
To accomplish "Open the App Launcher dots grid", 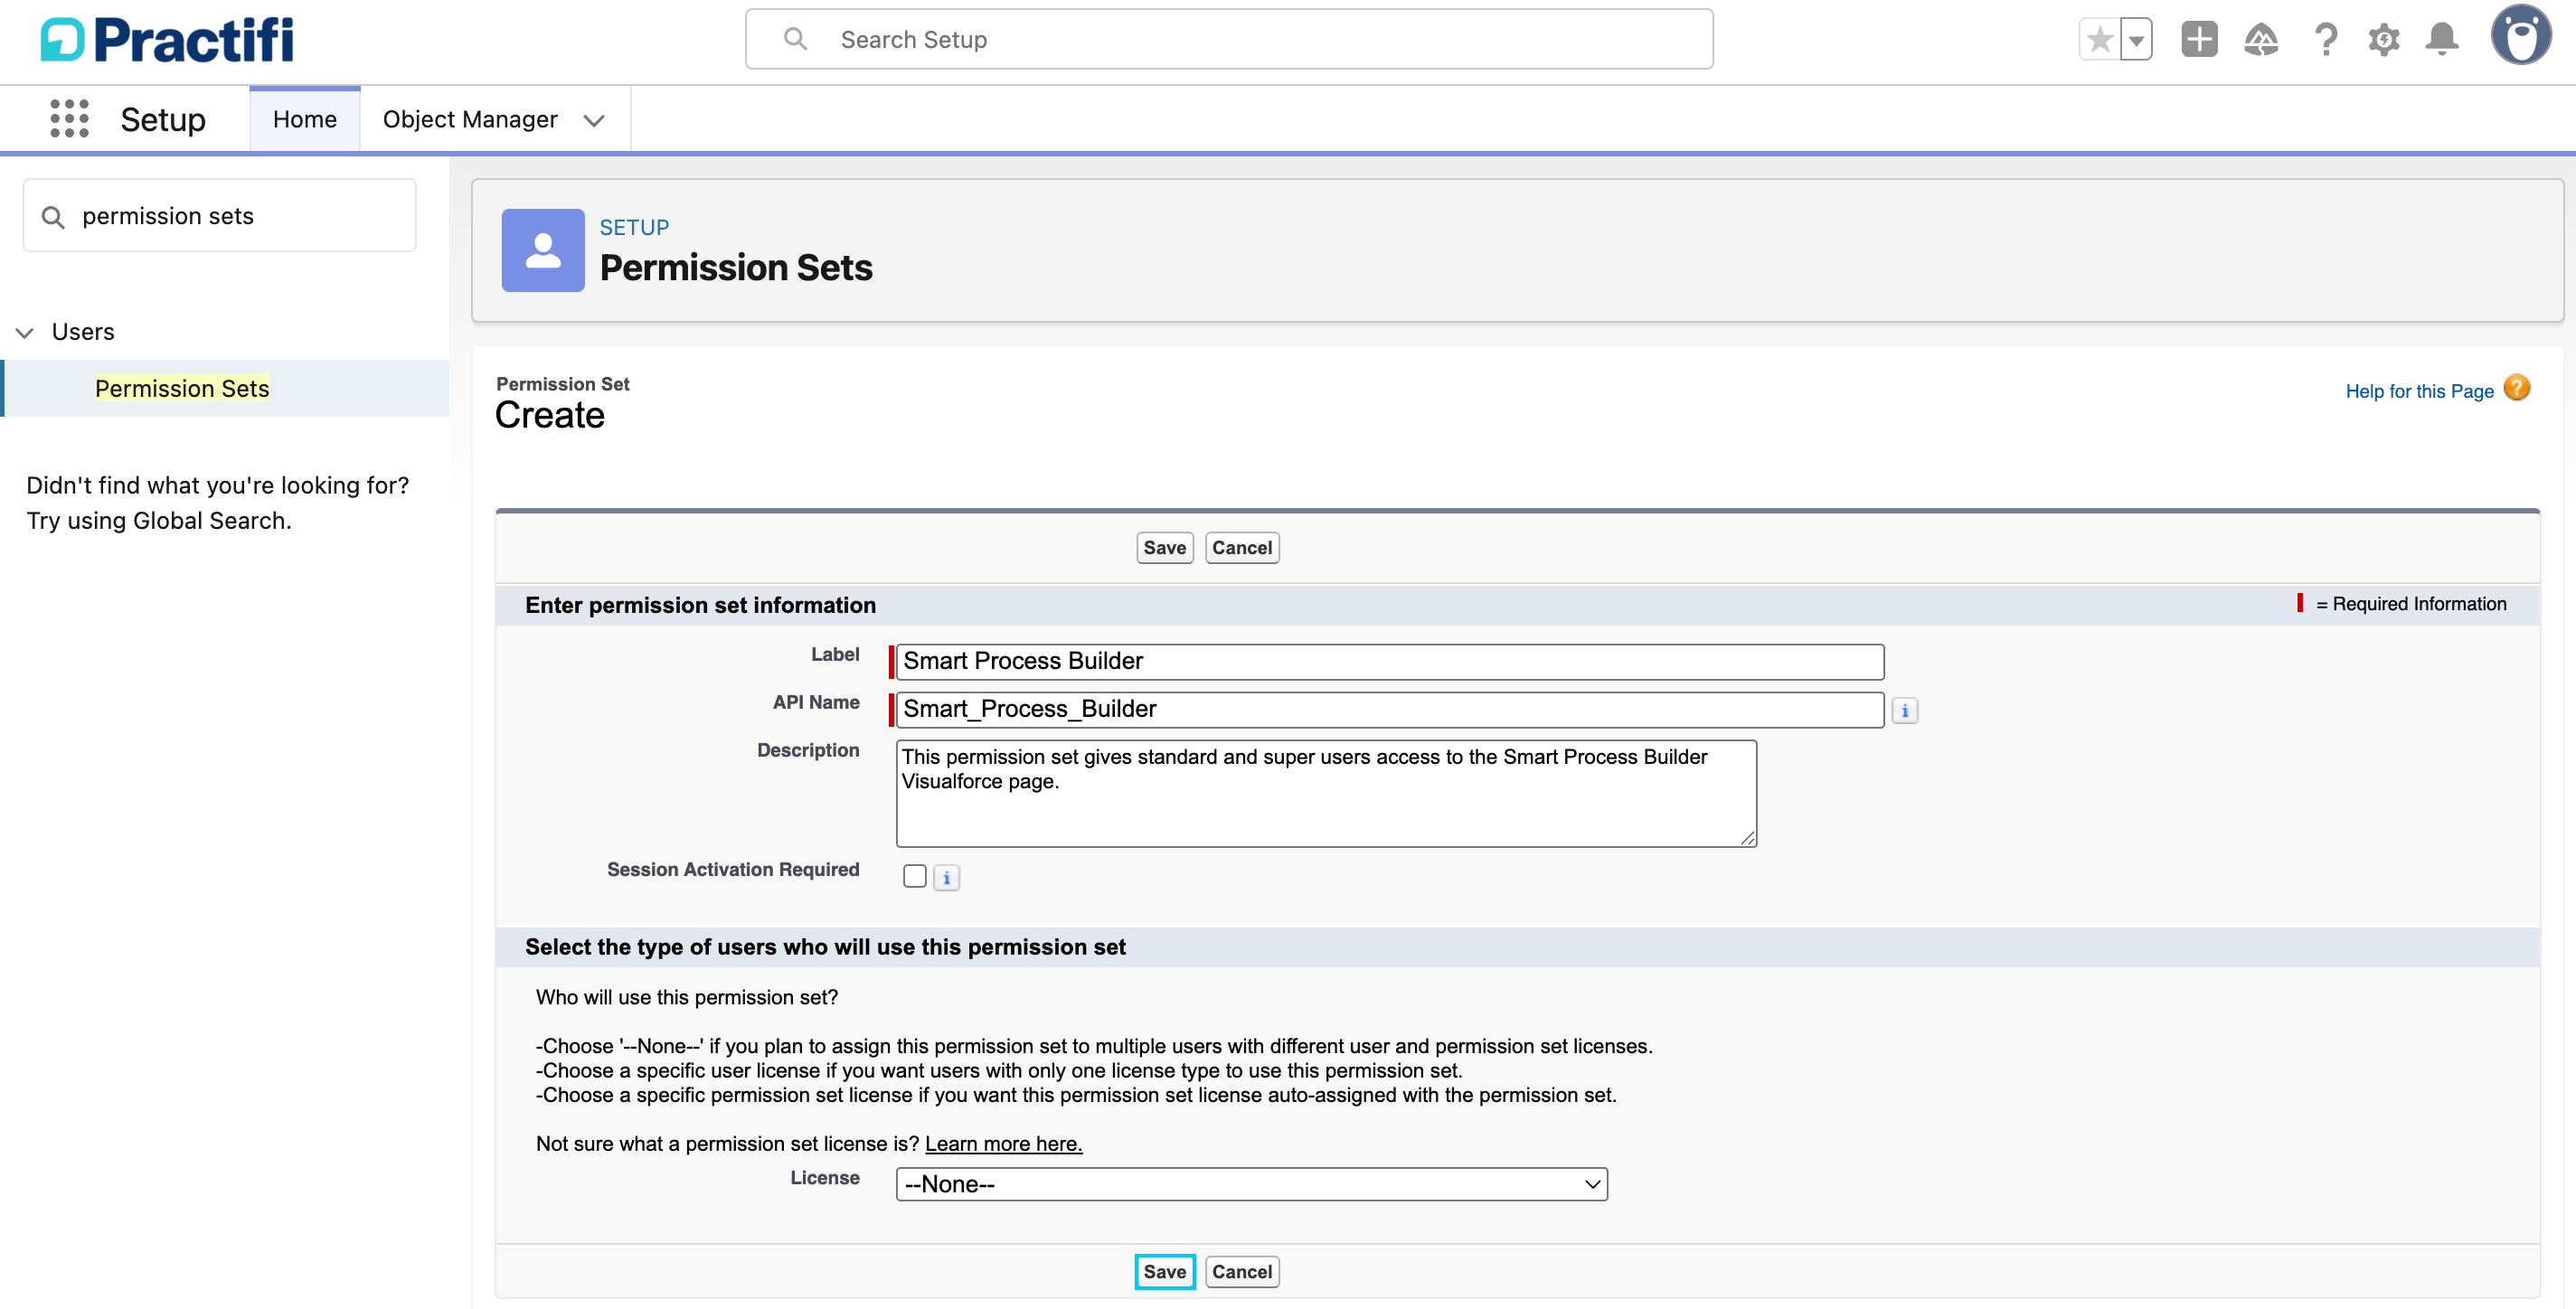I will click(x=69, y=119).
